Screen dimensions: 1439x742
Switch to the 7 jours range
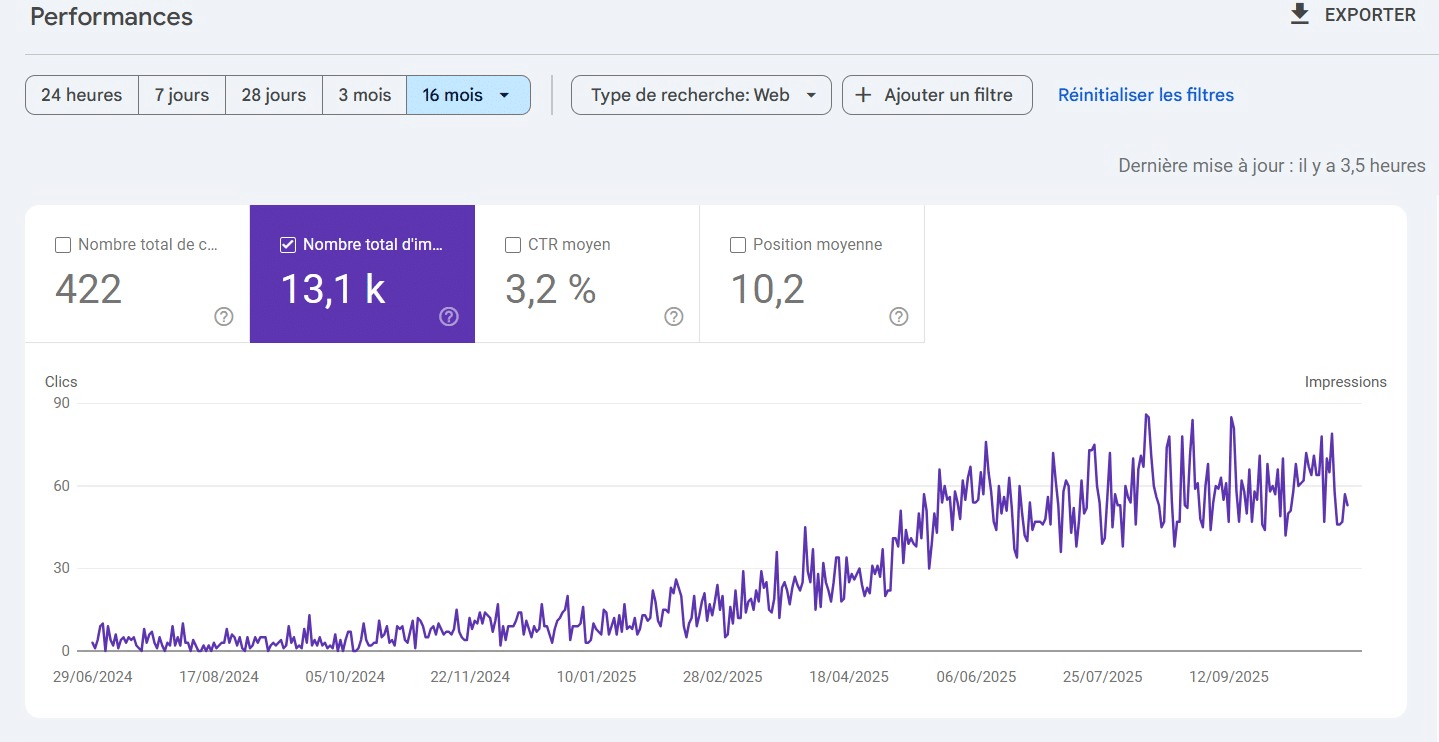[x=182, y=95]
